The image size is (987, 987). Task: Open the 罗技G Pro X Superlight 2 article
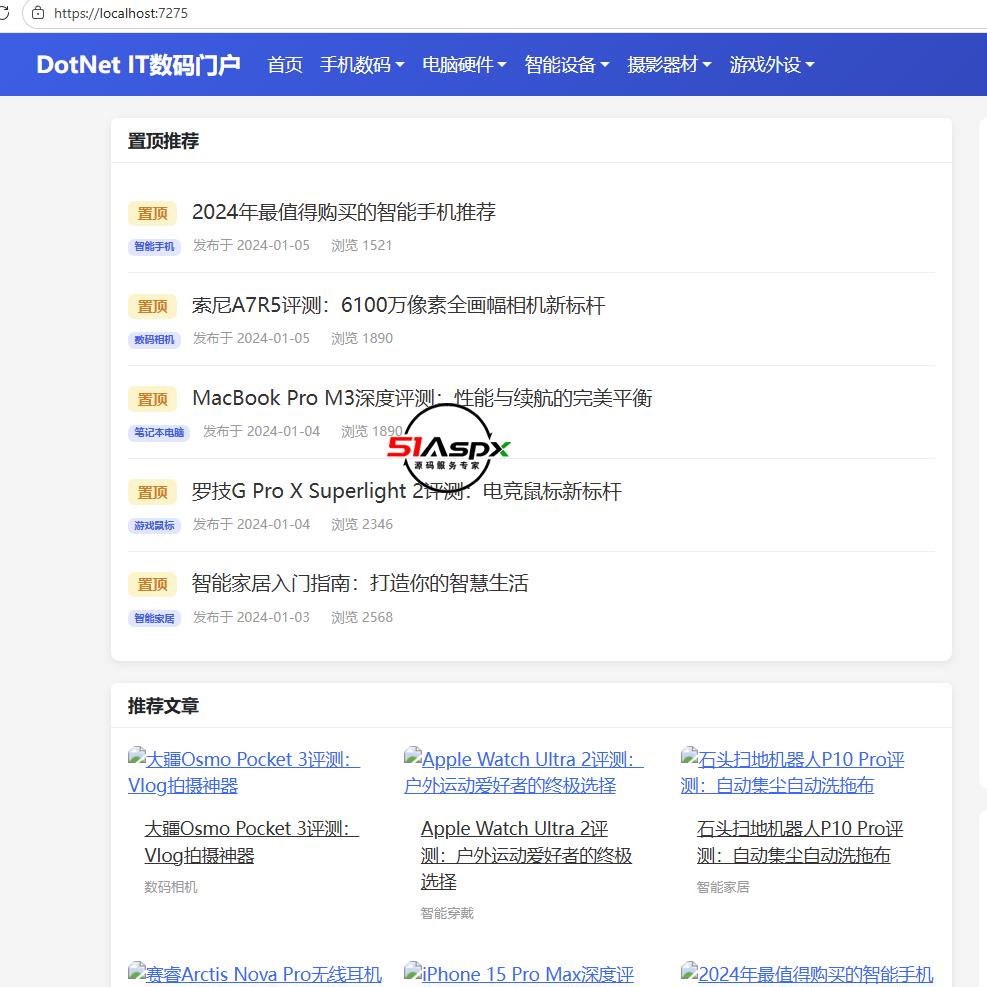pyautogui.click(x=407, y=491)
